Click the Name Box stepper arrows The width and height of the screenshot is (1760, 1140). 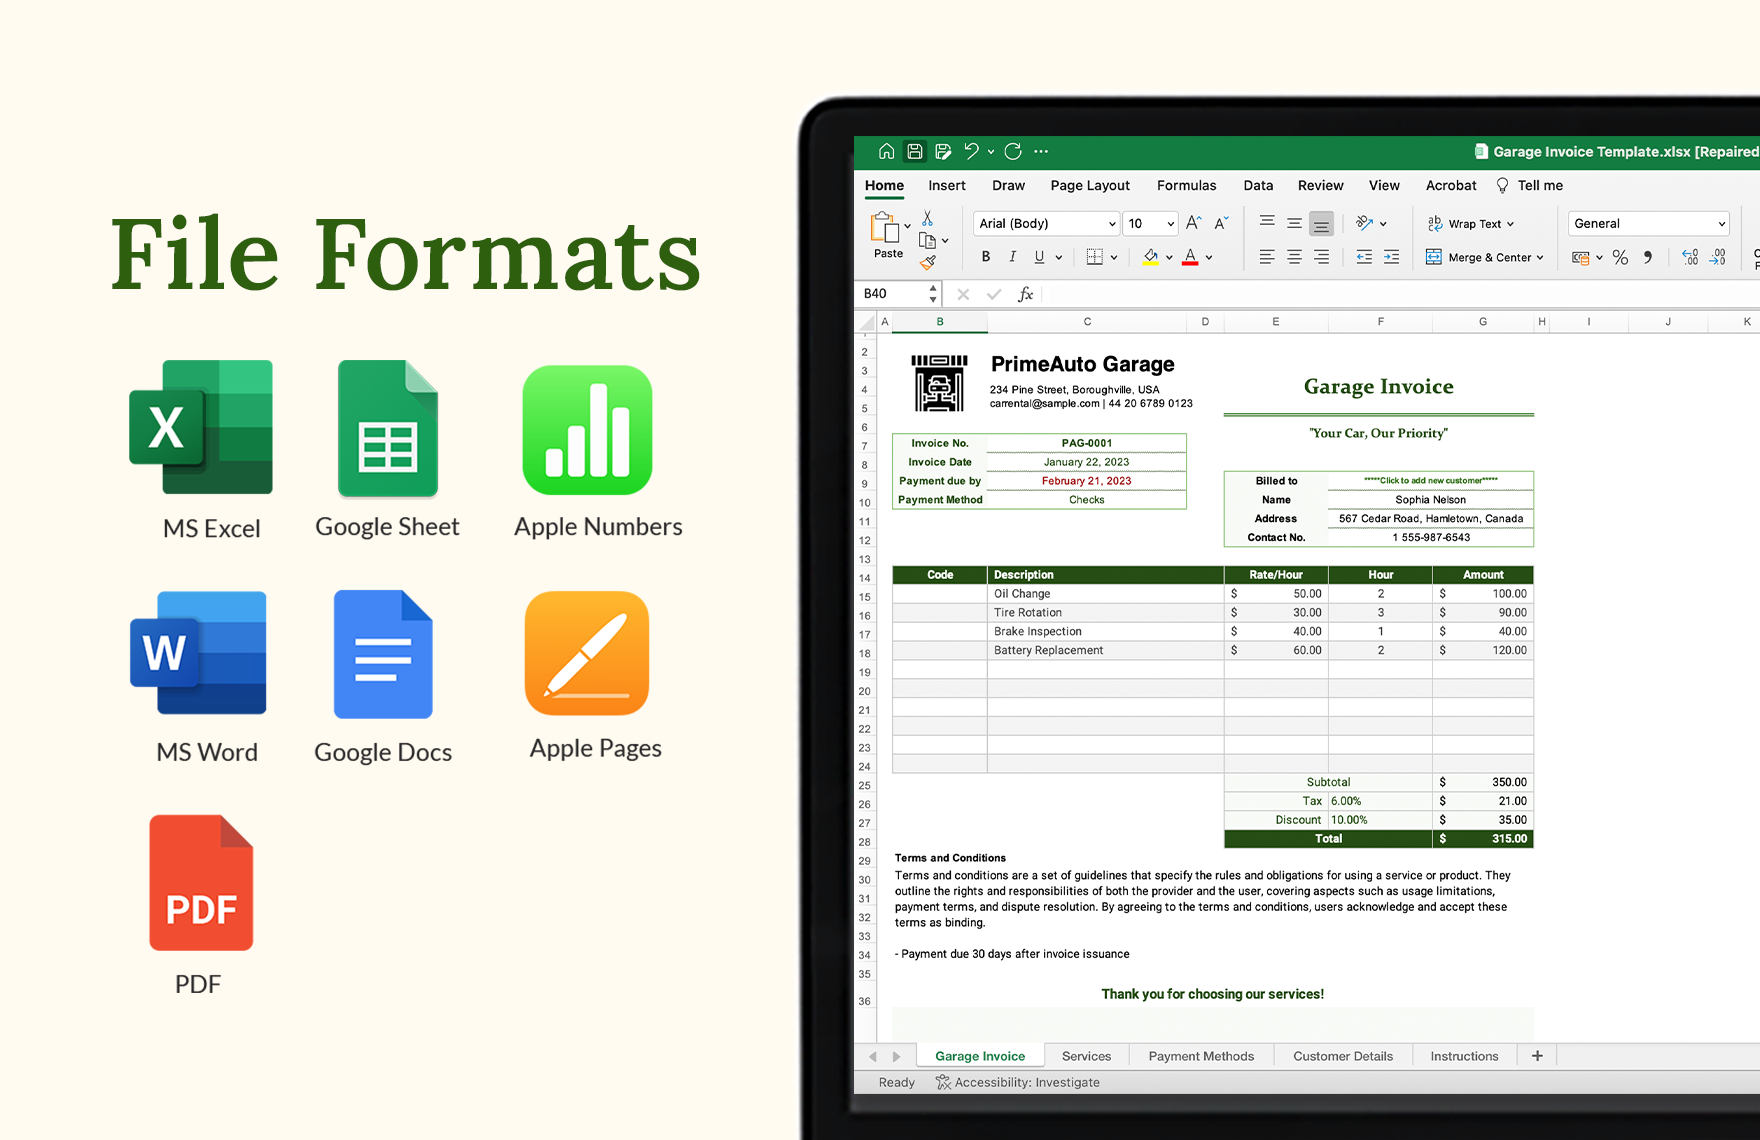[x=933, y=294]
